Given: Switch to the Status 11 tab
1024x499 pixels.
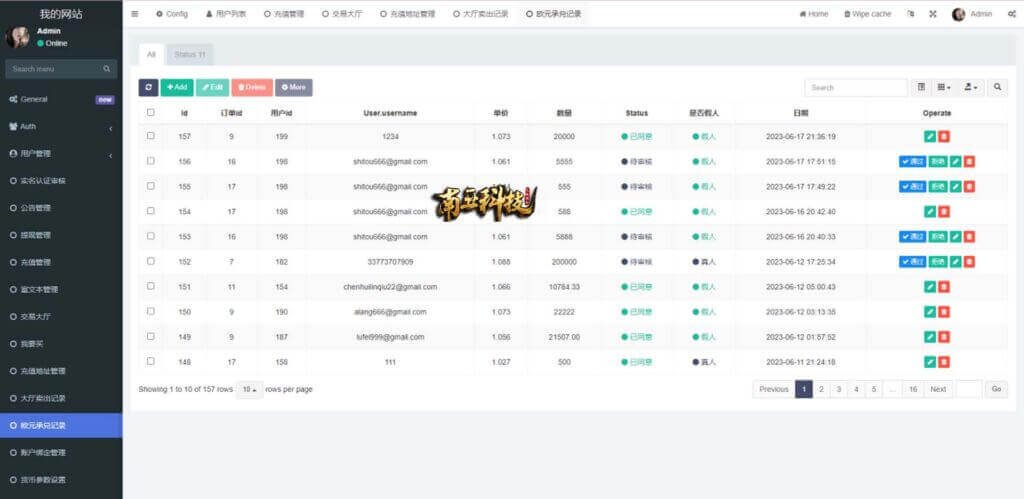Looking at the screenshot, I should [189, 54].
